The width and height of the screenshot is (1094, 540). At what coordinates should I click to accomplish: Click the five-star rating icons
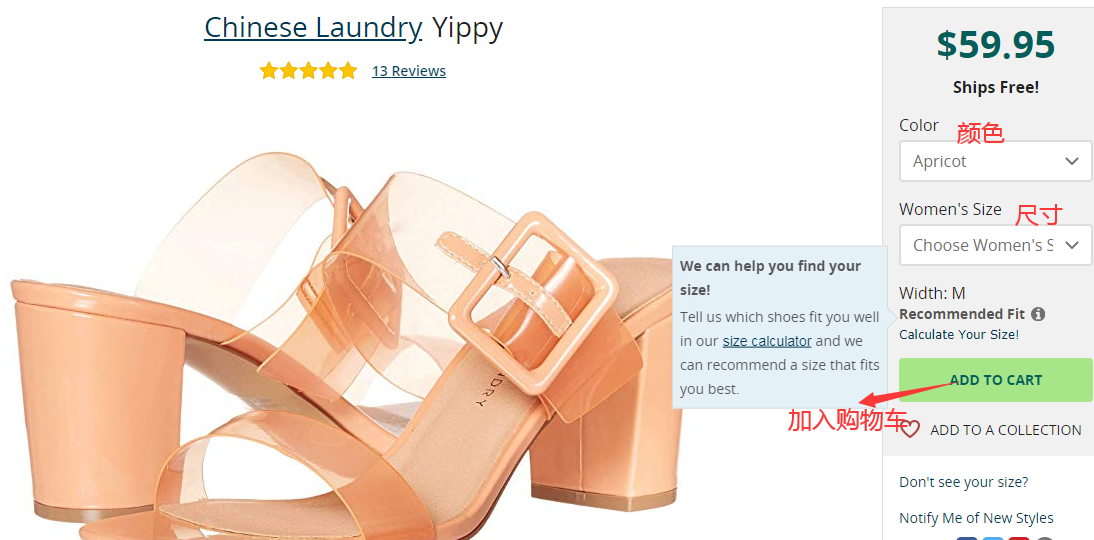308,70
